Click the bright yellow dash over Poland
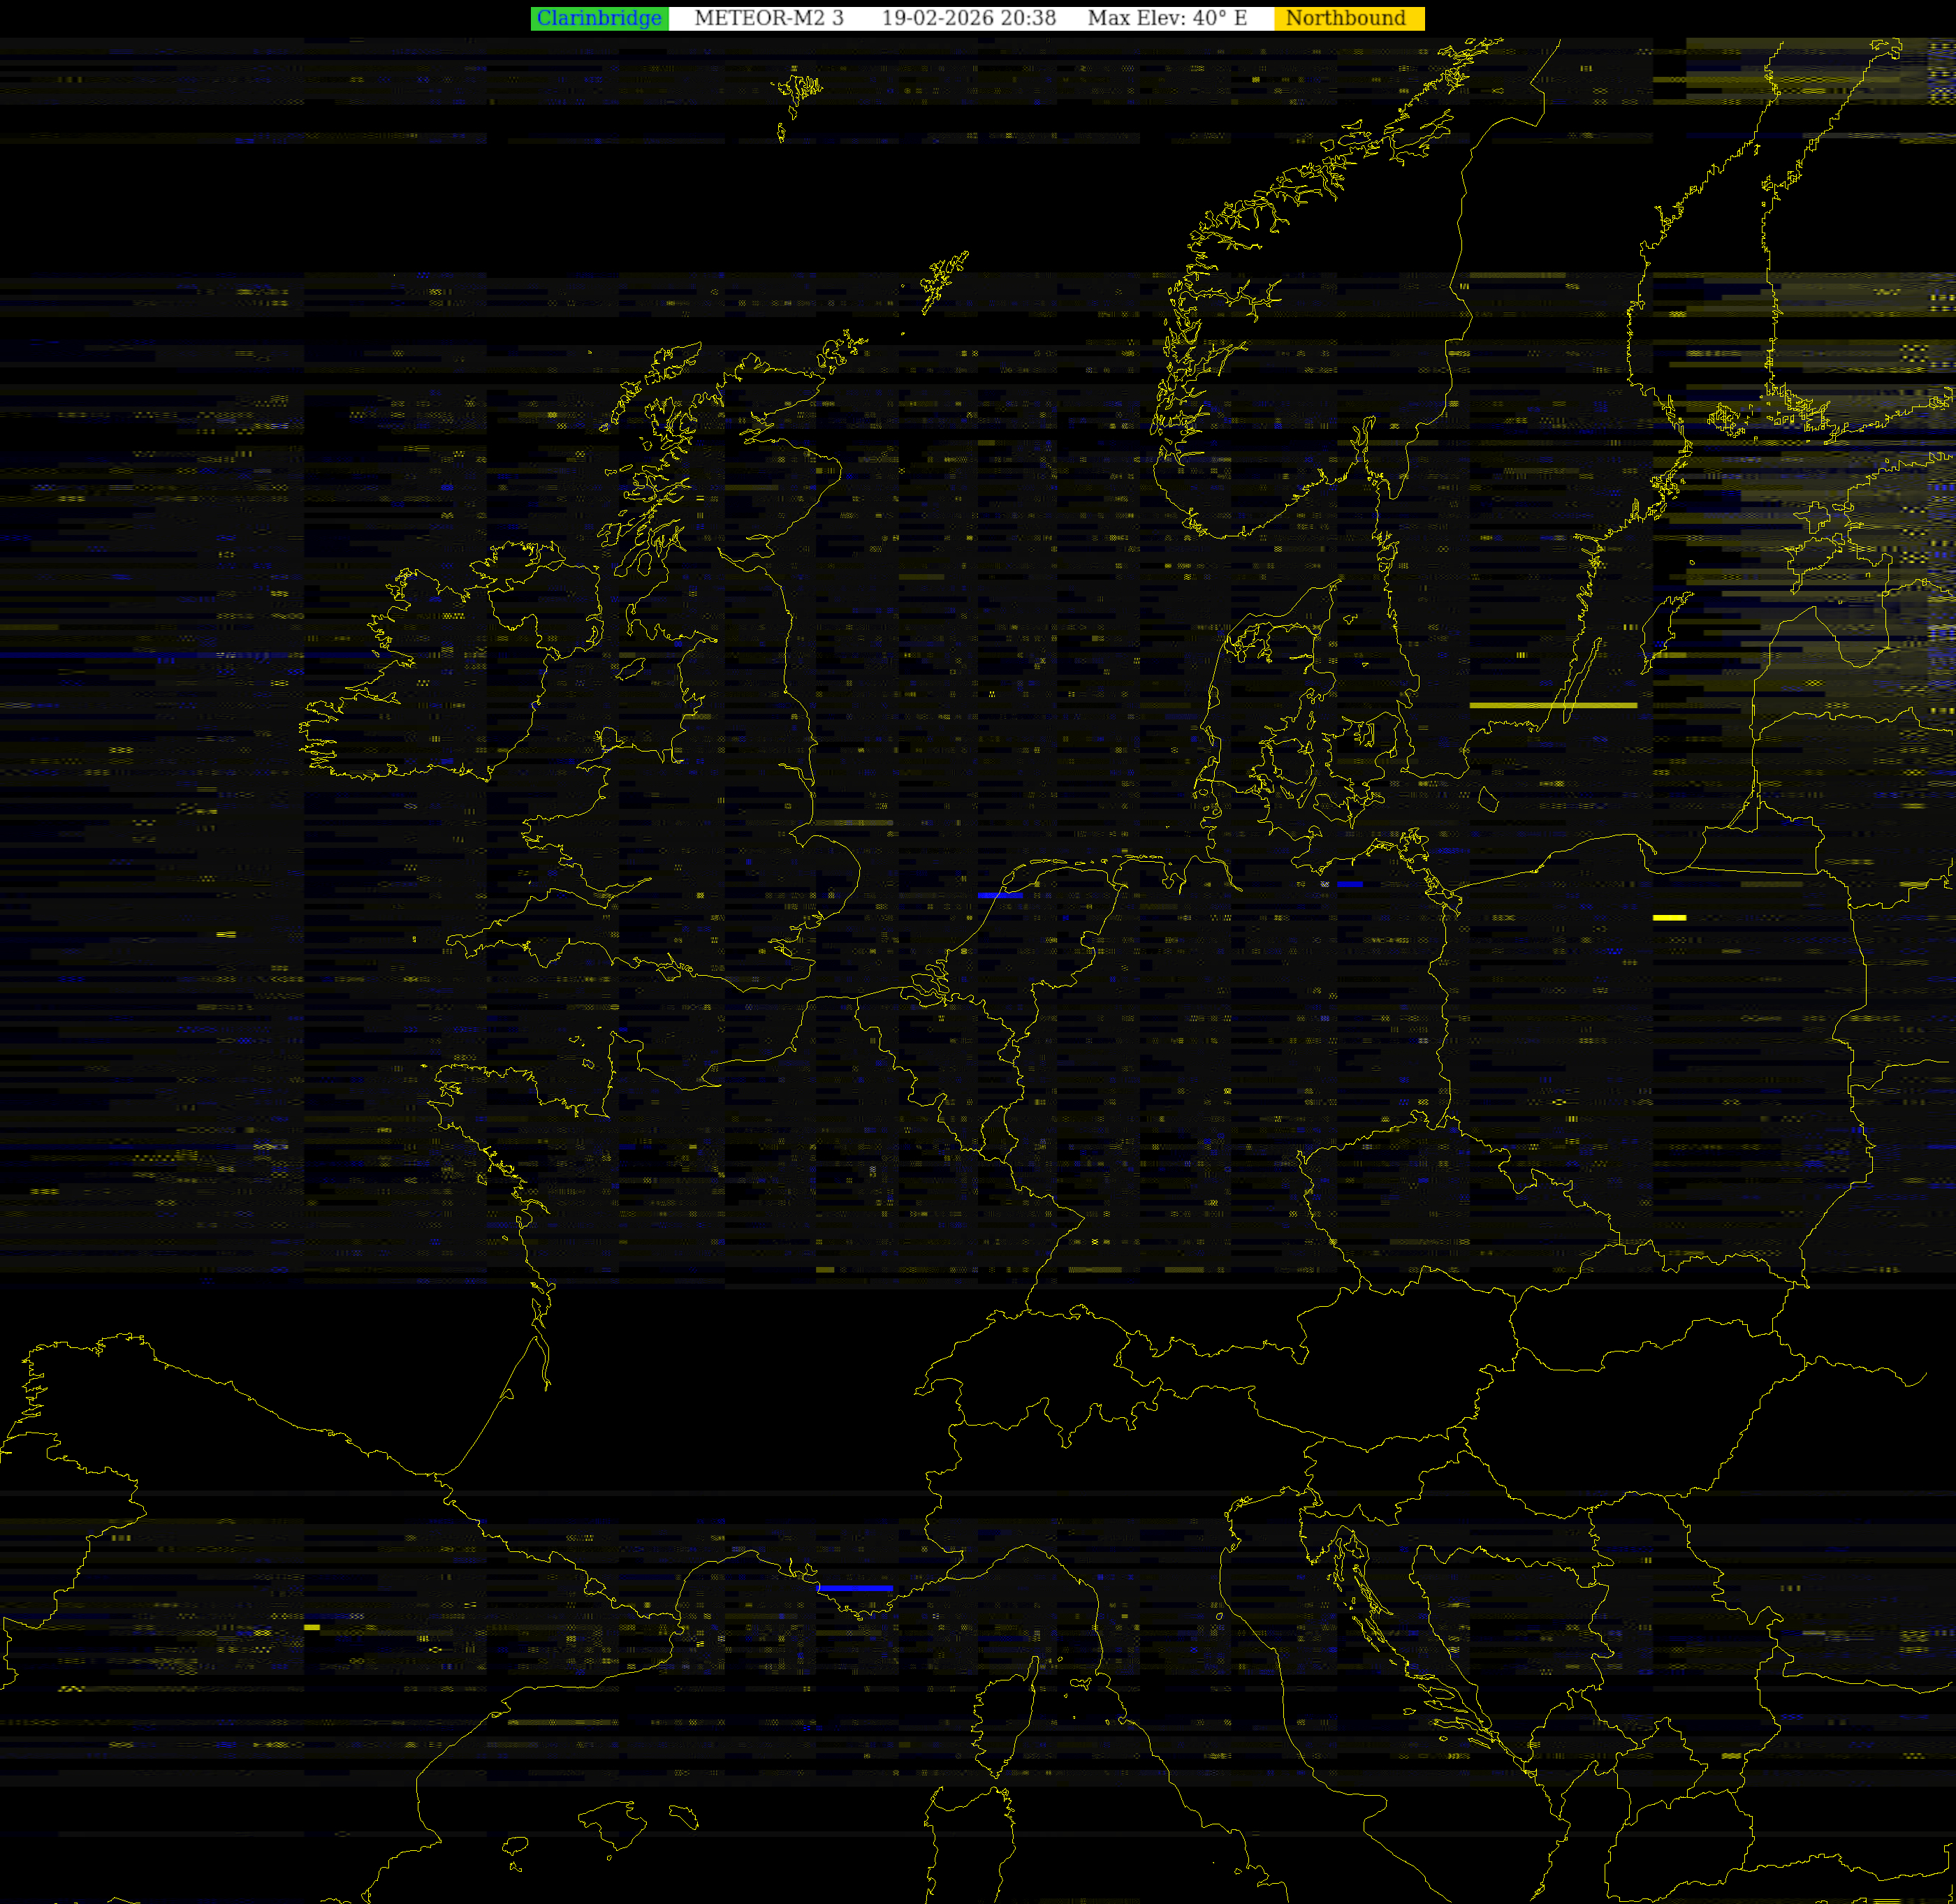This screenshot has width=1956, height=1904. 1669,917
